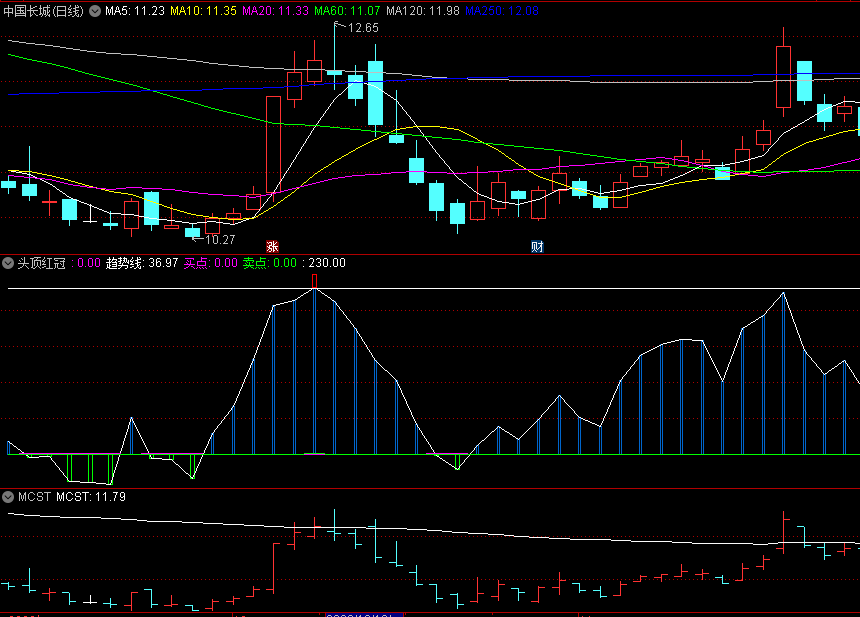This screenshot has width=860, height=617.
Task: Expand the main chart indicator dropdown arrow
Action: tap(95, 11)
